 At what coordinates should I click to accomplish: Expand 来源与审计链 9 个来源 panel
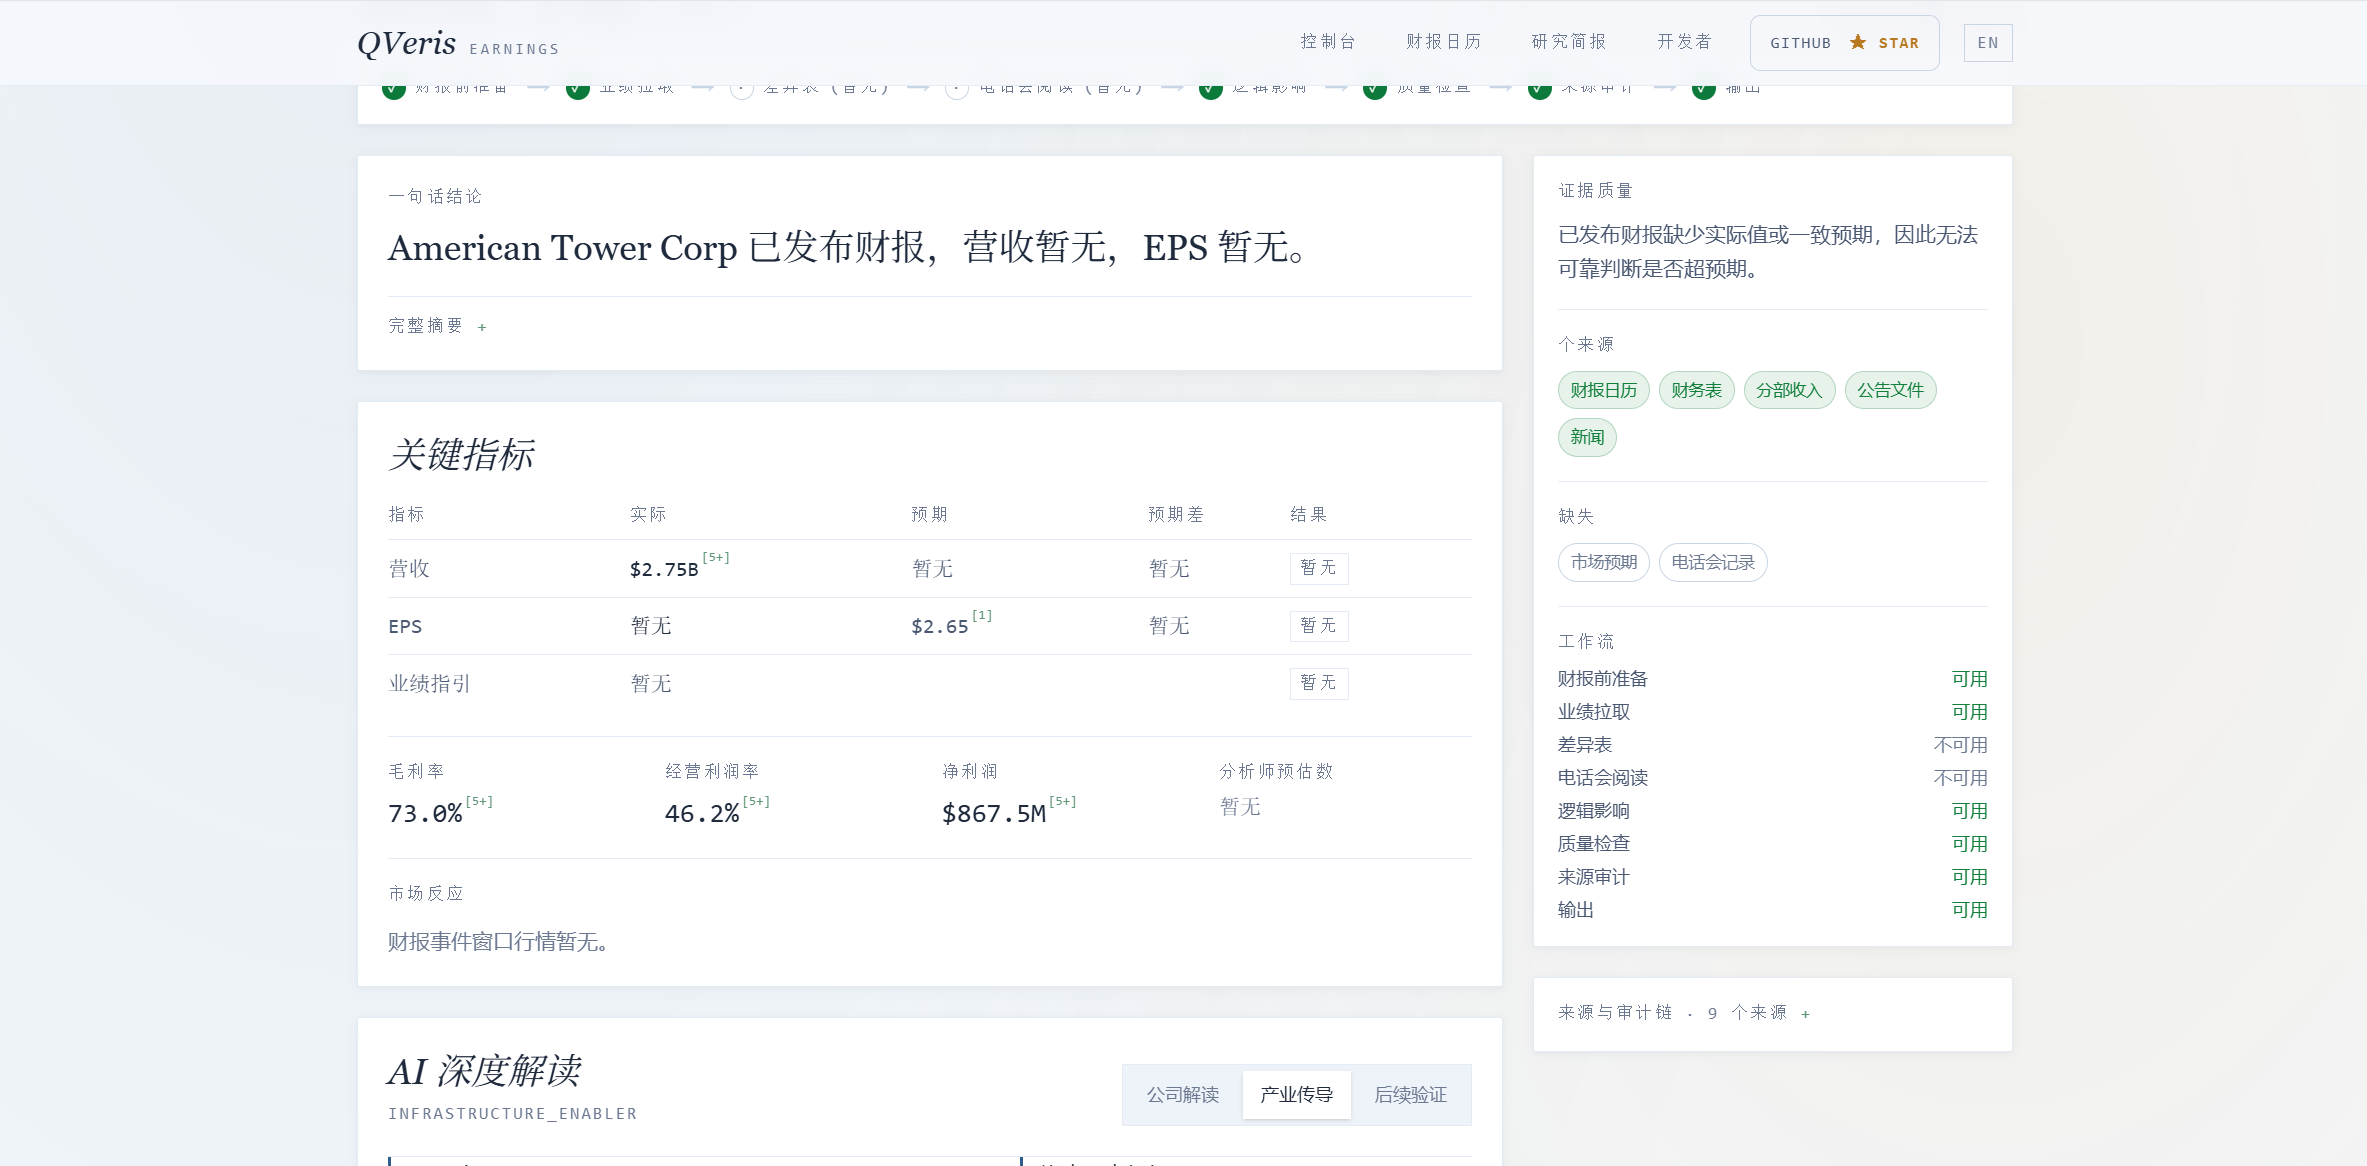pos(1685,1013)
